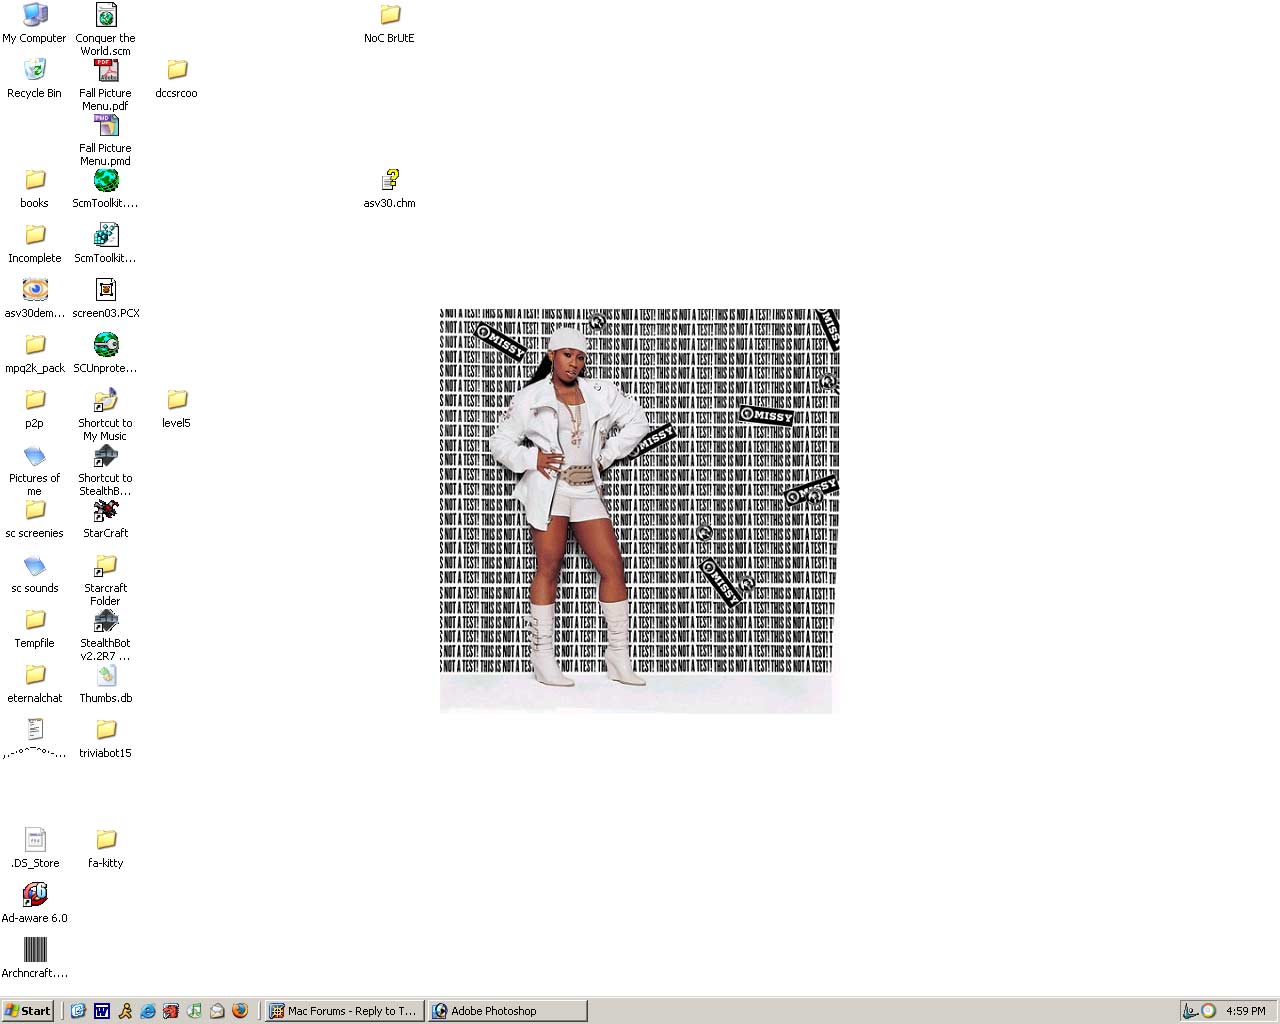1280x1024 pixels.
Task: Launch Firefox from Quick Launch
Action: point(240,1011)
